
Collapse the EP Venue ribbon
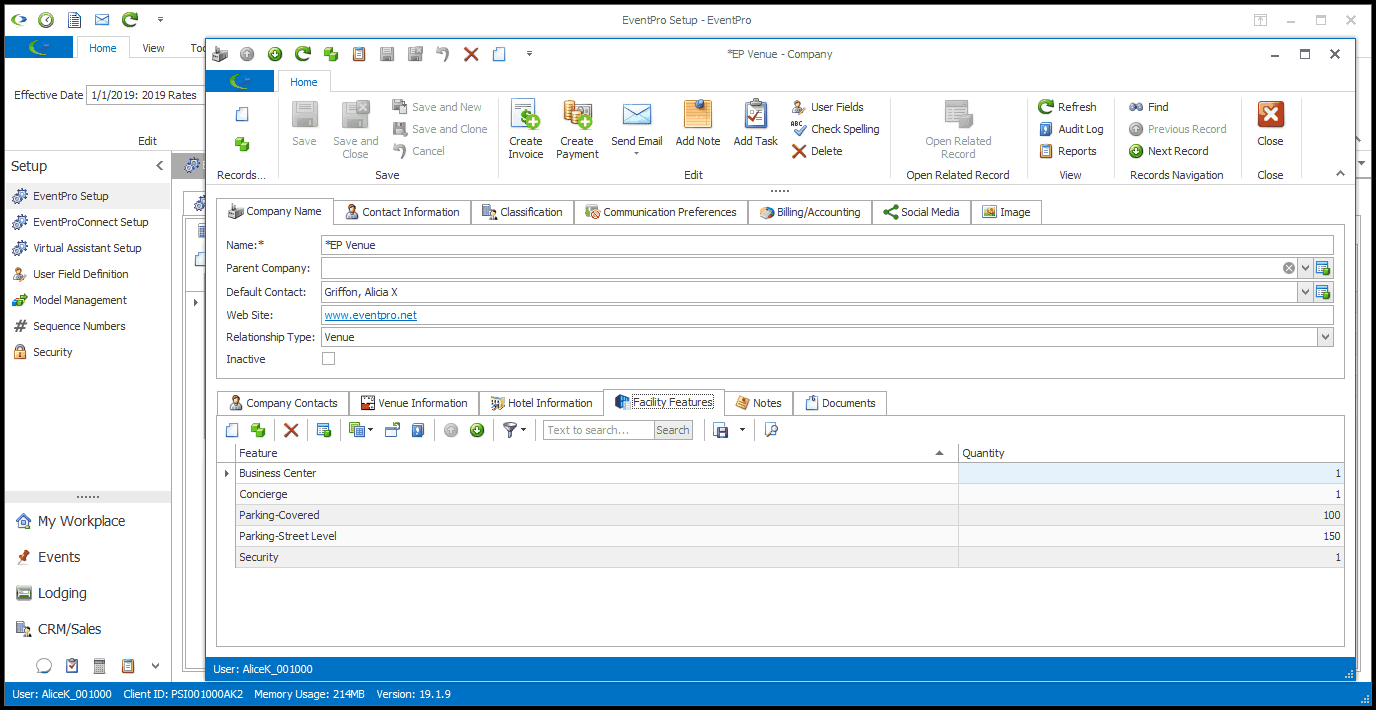[x=1340, y=174]
